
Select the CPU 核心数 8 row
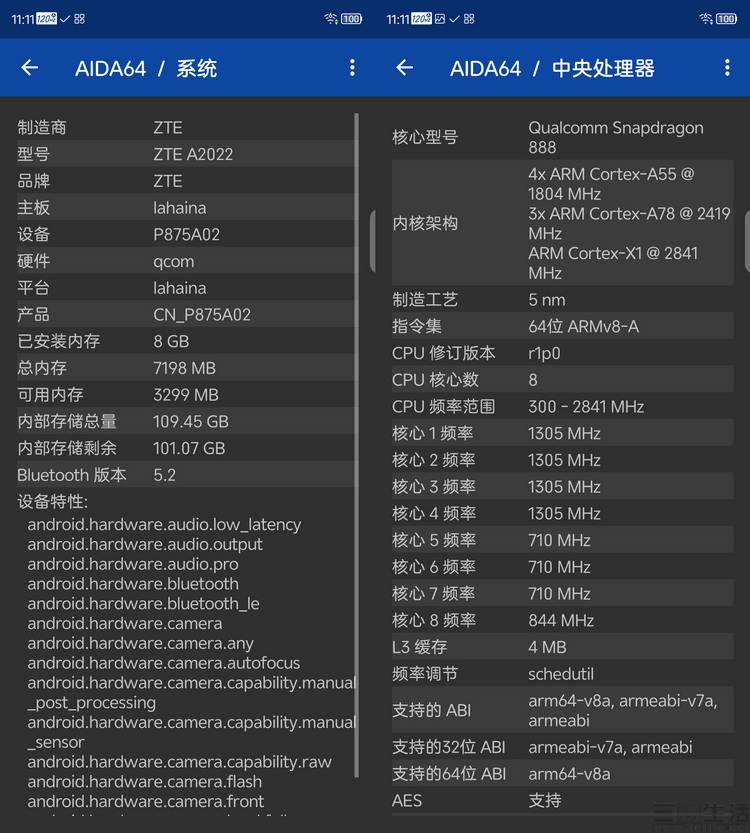562,380
